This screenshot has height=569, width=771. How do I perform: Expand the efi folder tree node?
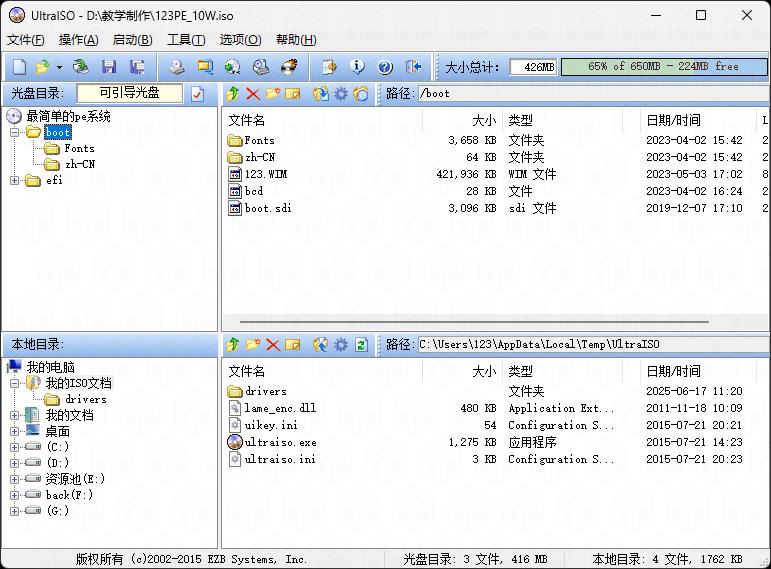pos(15,181)
